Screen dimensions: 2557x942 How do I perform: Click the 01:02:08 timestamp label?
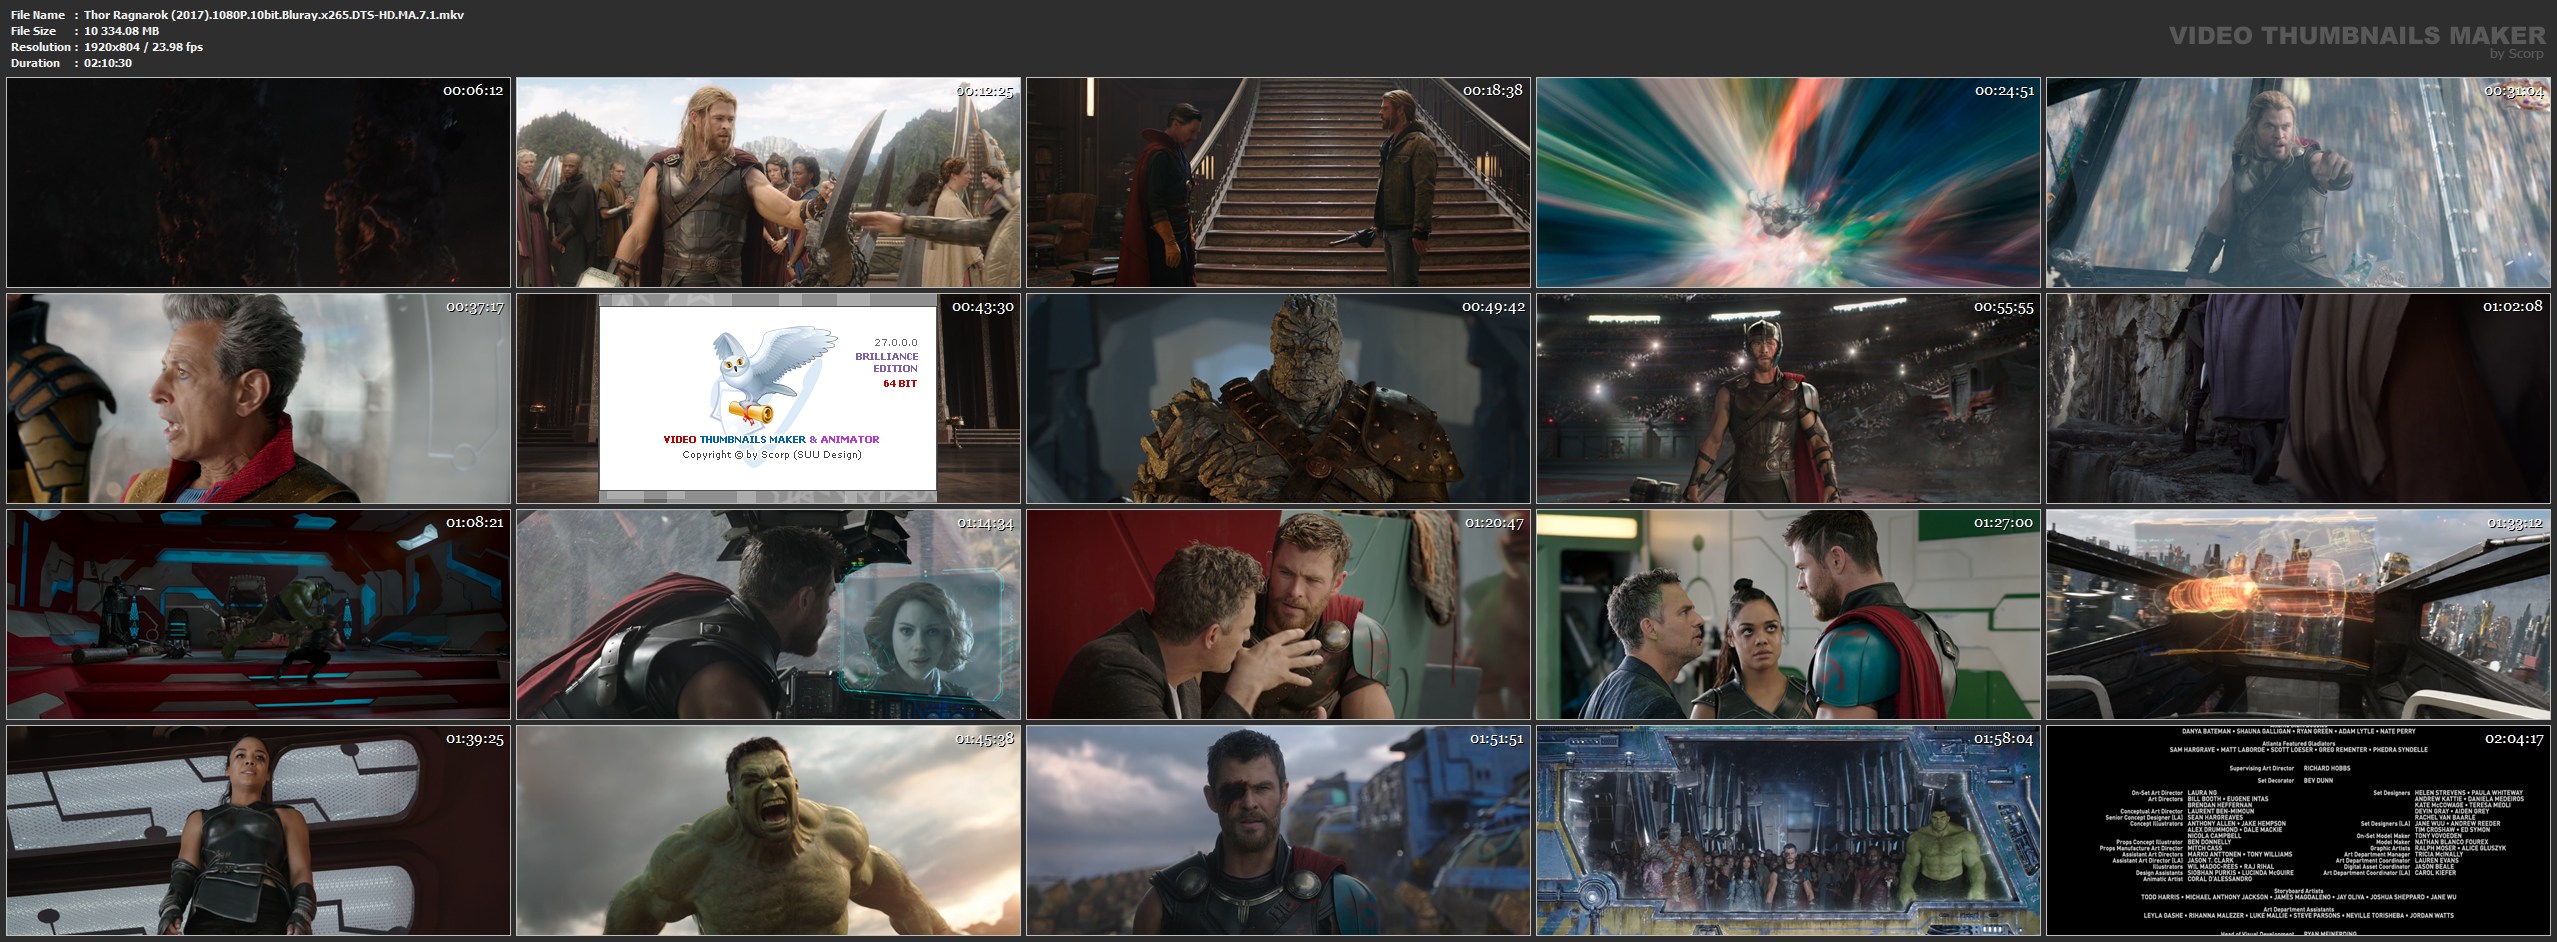[x=2512, y=306]
